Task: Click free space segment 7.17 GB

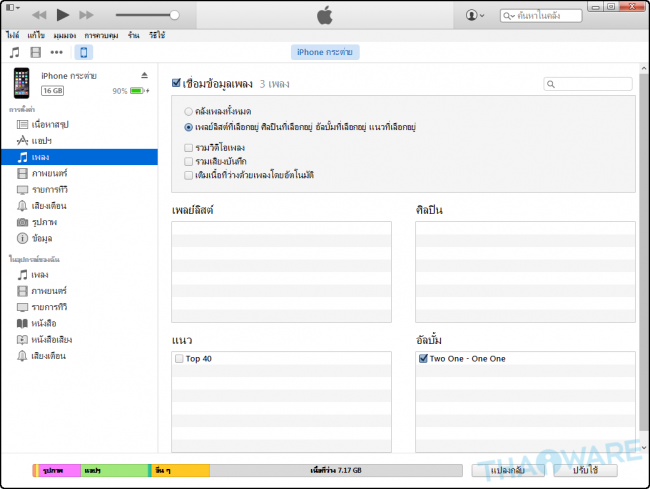Action: (x=336, y=470)
